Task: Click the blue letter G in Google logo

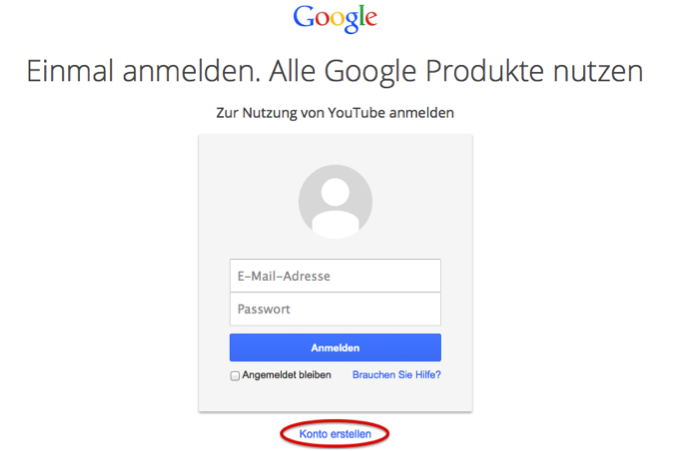Action: pos(304,17)
